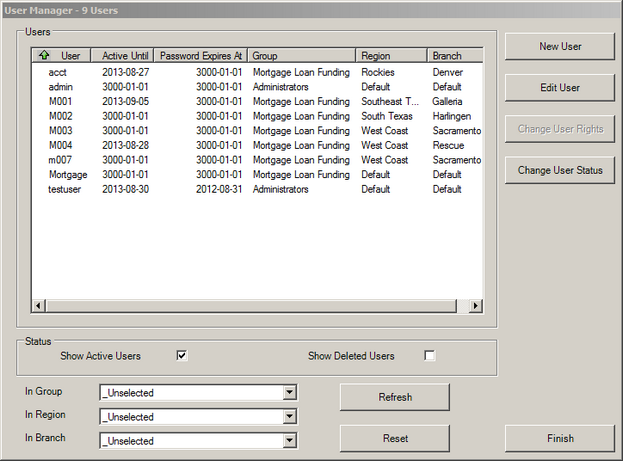Viewport: 623px width, 461px height.
Task: Click the left arrow of horizontal scrollbar
Action: (39, 306)
